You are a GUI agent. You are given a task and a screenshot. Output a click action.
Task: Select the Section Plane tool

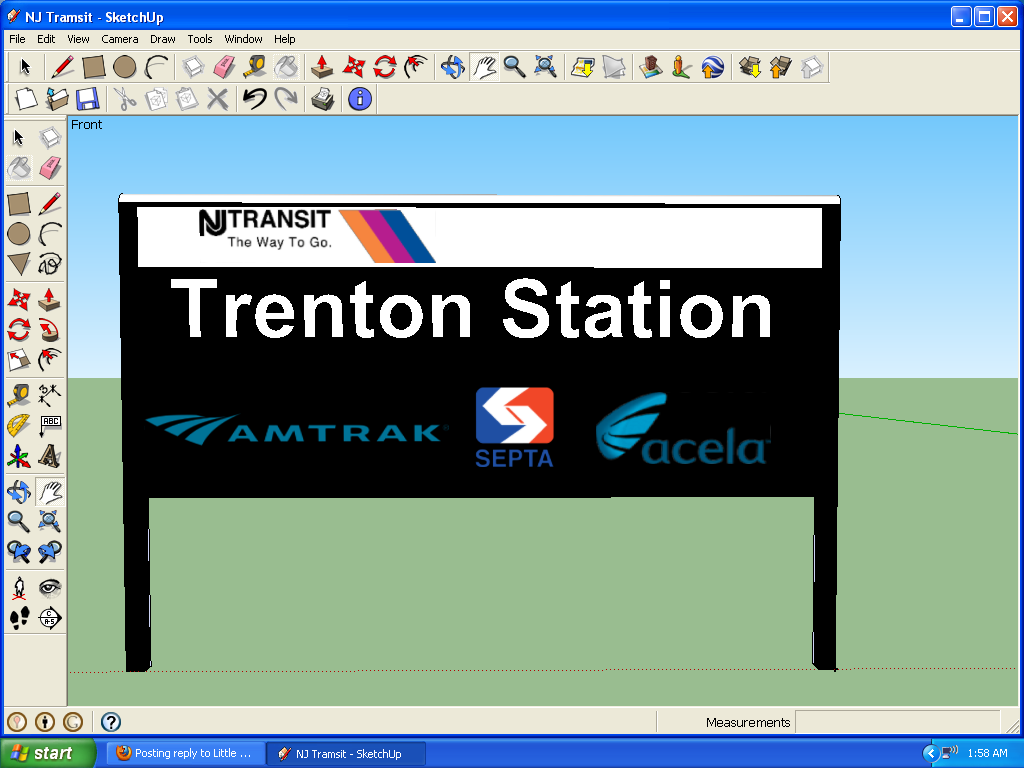point(50,618)
